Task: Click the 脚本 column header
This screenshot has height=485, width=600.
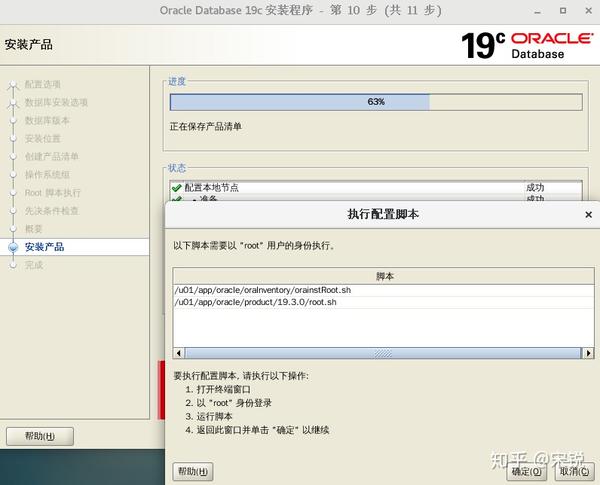Action: click(x=383, y=276)
